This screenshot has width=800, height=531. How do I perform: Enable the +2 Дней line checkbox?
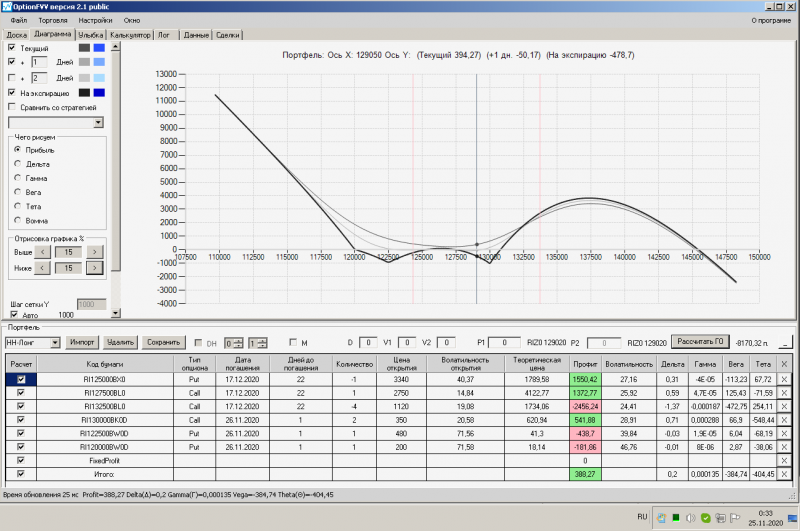click(12, 78)
